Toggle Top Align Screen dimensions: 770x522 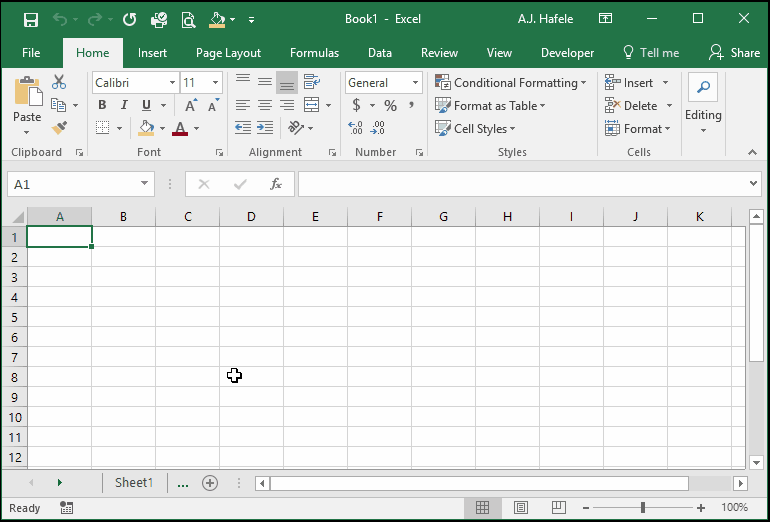(243, 82)
